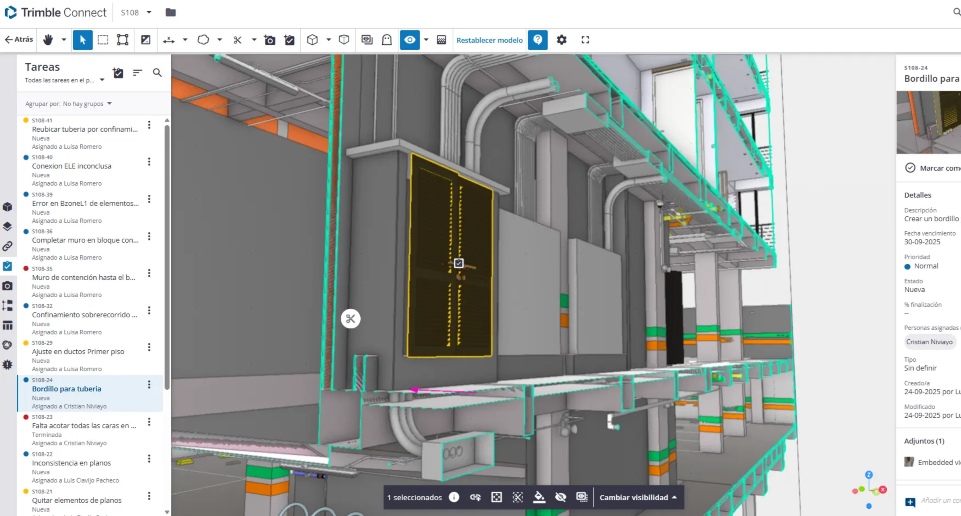Hide selected object with crossed-eye icon

coord(560,497)
